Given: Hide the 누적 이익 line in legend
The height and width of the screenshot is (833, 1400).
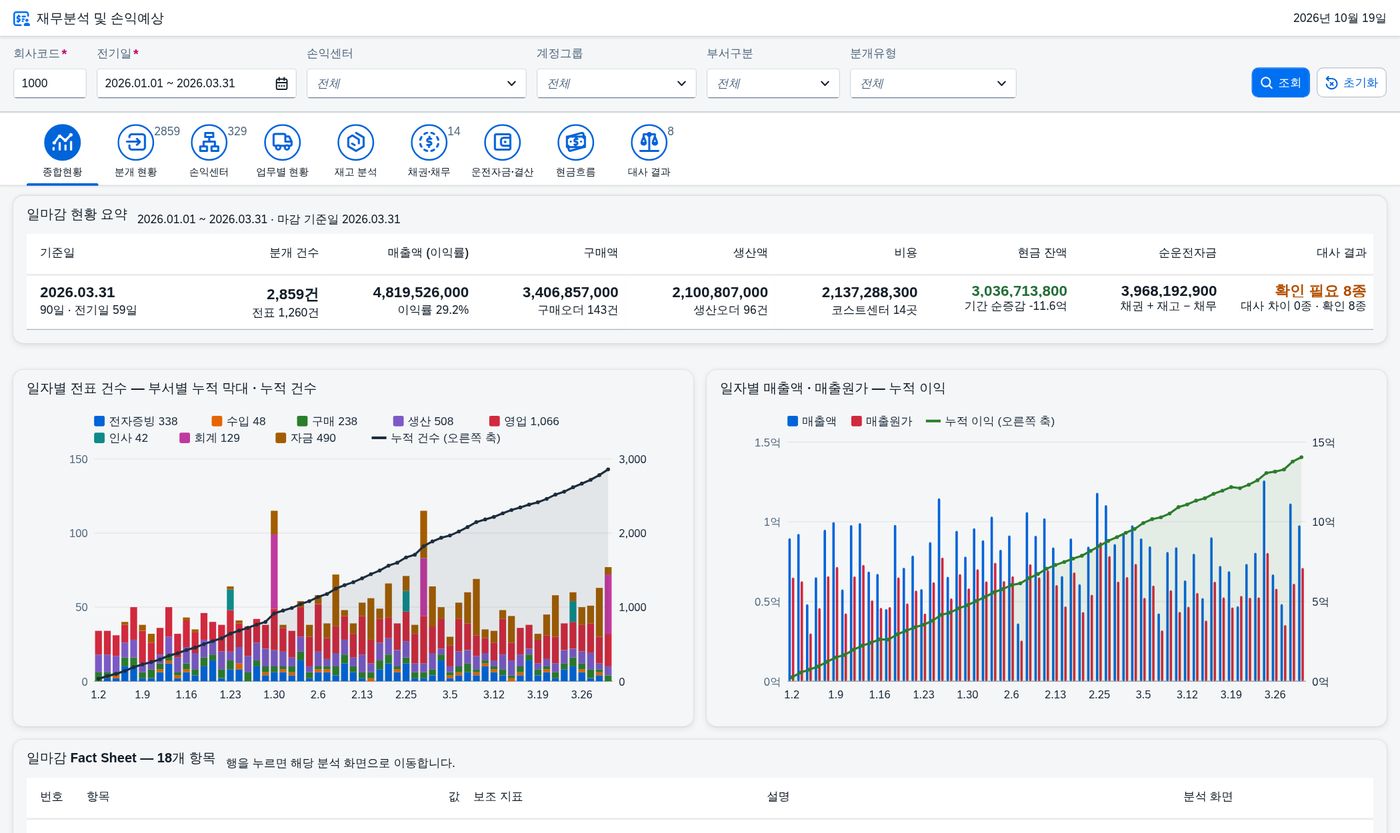Looking at the screenshot, I should pos(990,421).
